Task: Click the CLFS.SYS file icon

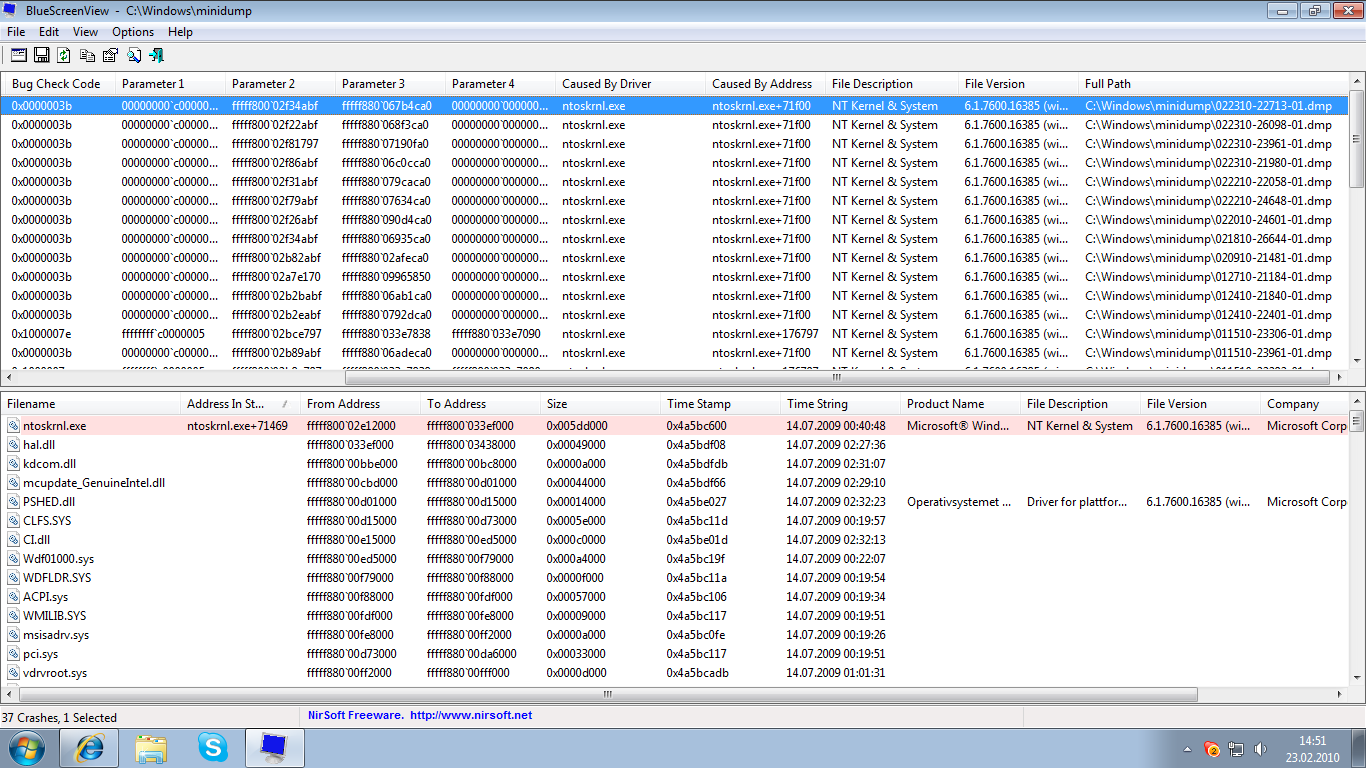Action: click(x=14, y=521)
